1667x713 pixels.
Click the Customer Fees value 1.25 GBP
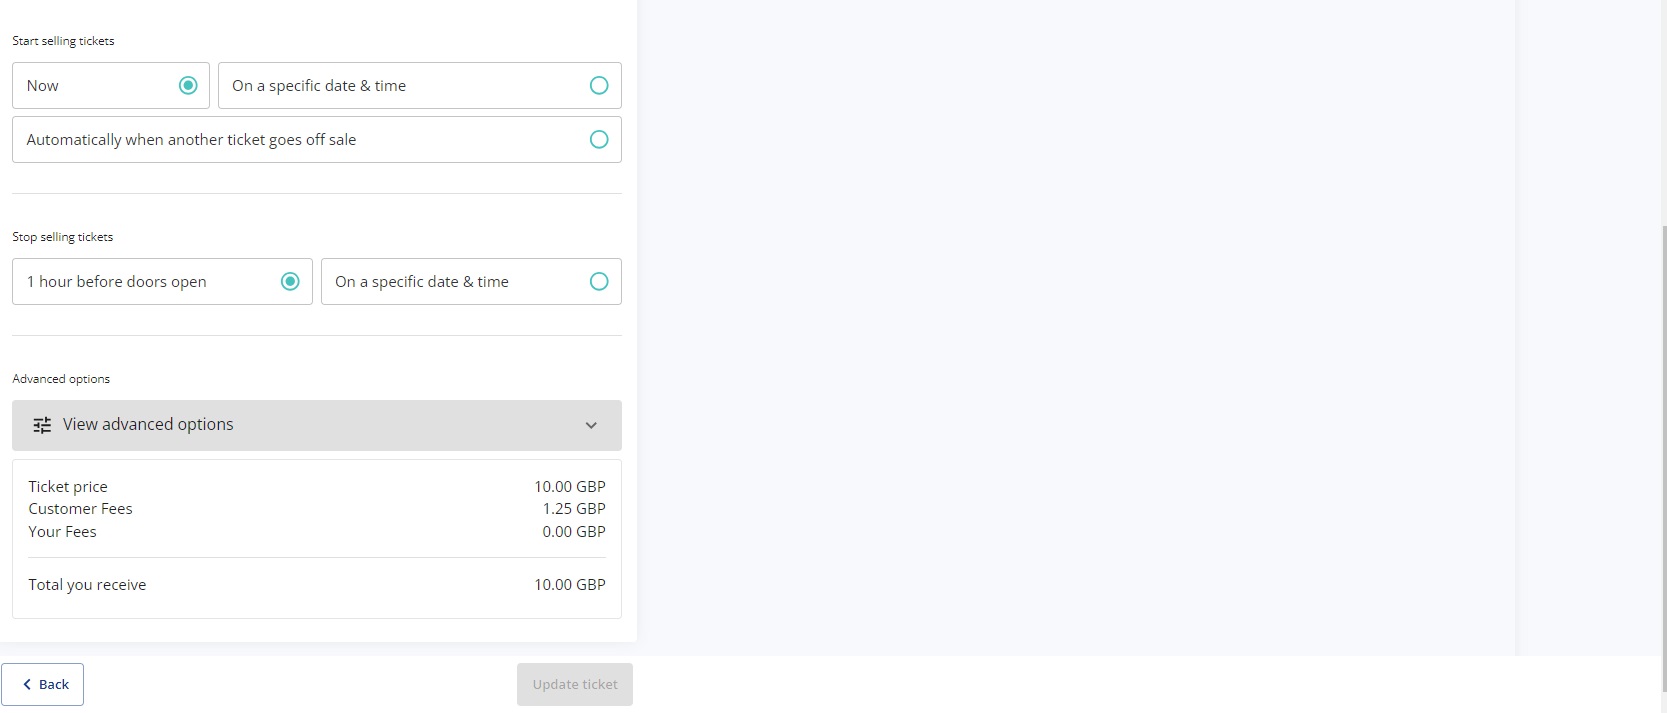574,509
